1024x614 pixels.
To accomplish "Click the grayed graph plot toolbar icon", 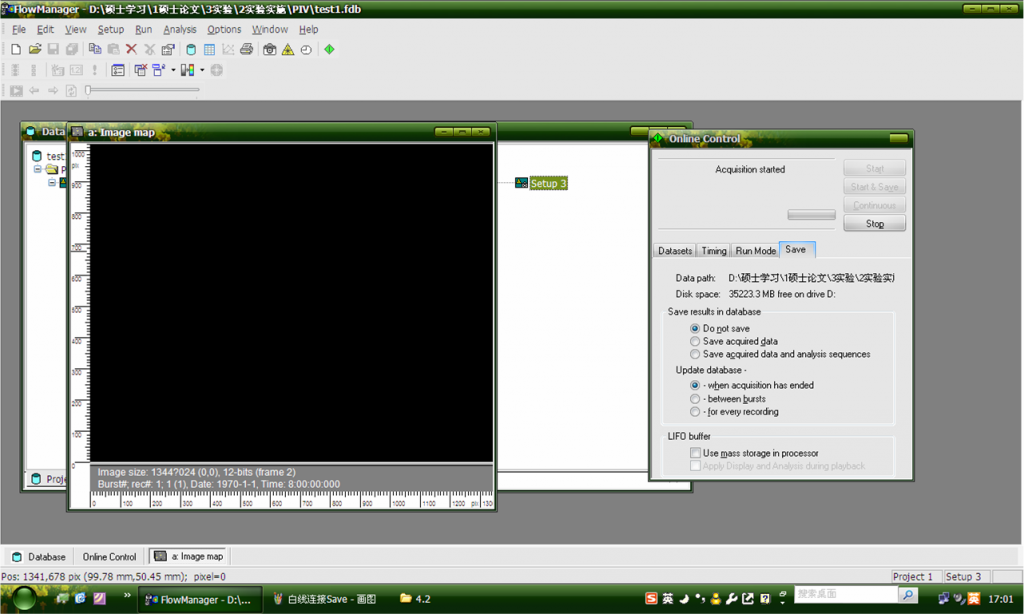I will coord(228,50).
